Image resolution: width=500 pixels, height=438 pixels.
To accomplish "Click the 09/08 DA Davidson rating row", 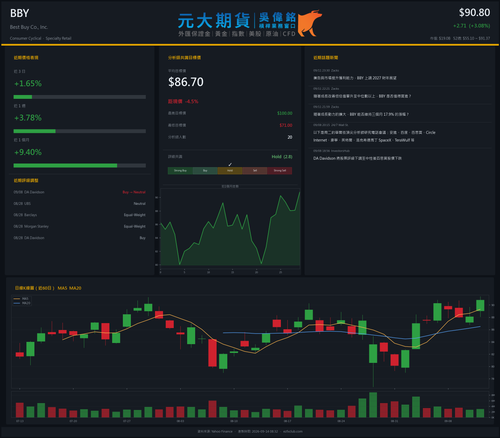I will coord(80,192).
